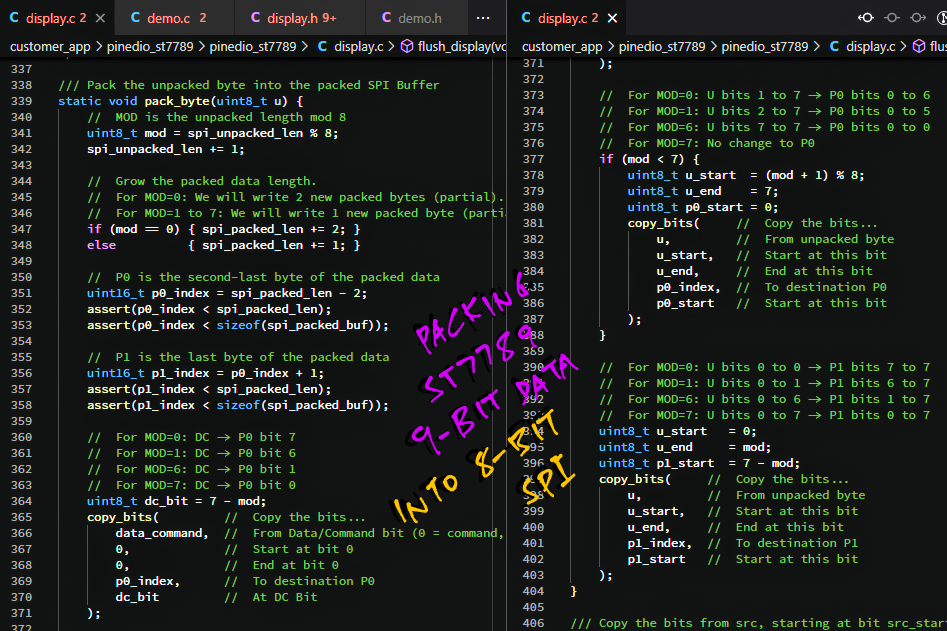The image size is (947, 631).
Task: Click flush_display symbol icon in left breadcrumb
Action: click(x=406, y=46)
